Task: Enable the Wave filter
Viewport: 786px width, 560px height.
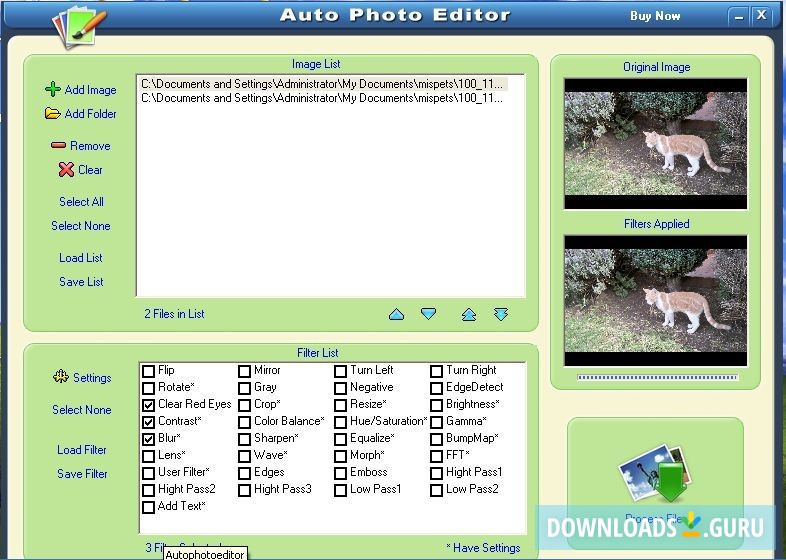Action: [x=244, y=456]
